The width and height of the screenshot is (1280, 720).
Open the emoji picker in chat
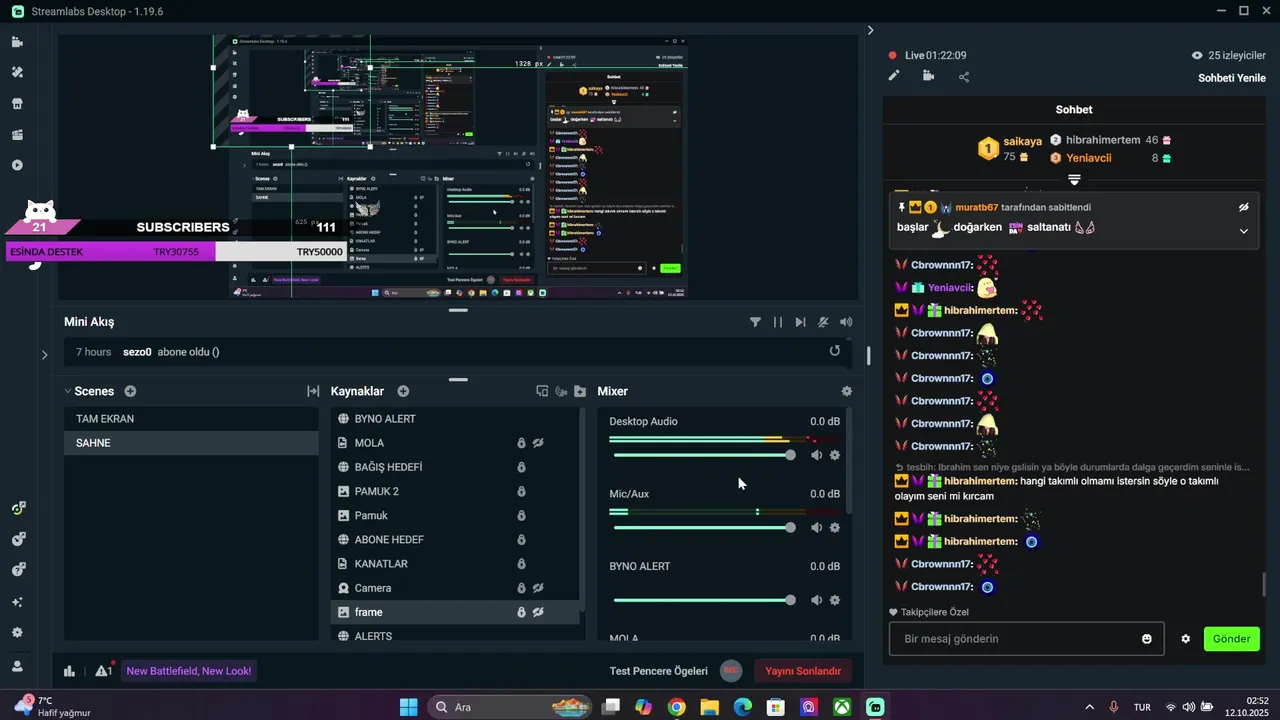pos(1147,639)
